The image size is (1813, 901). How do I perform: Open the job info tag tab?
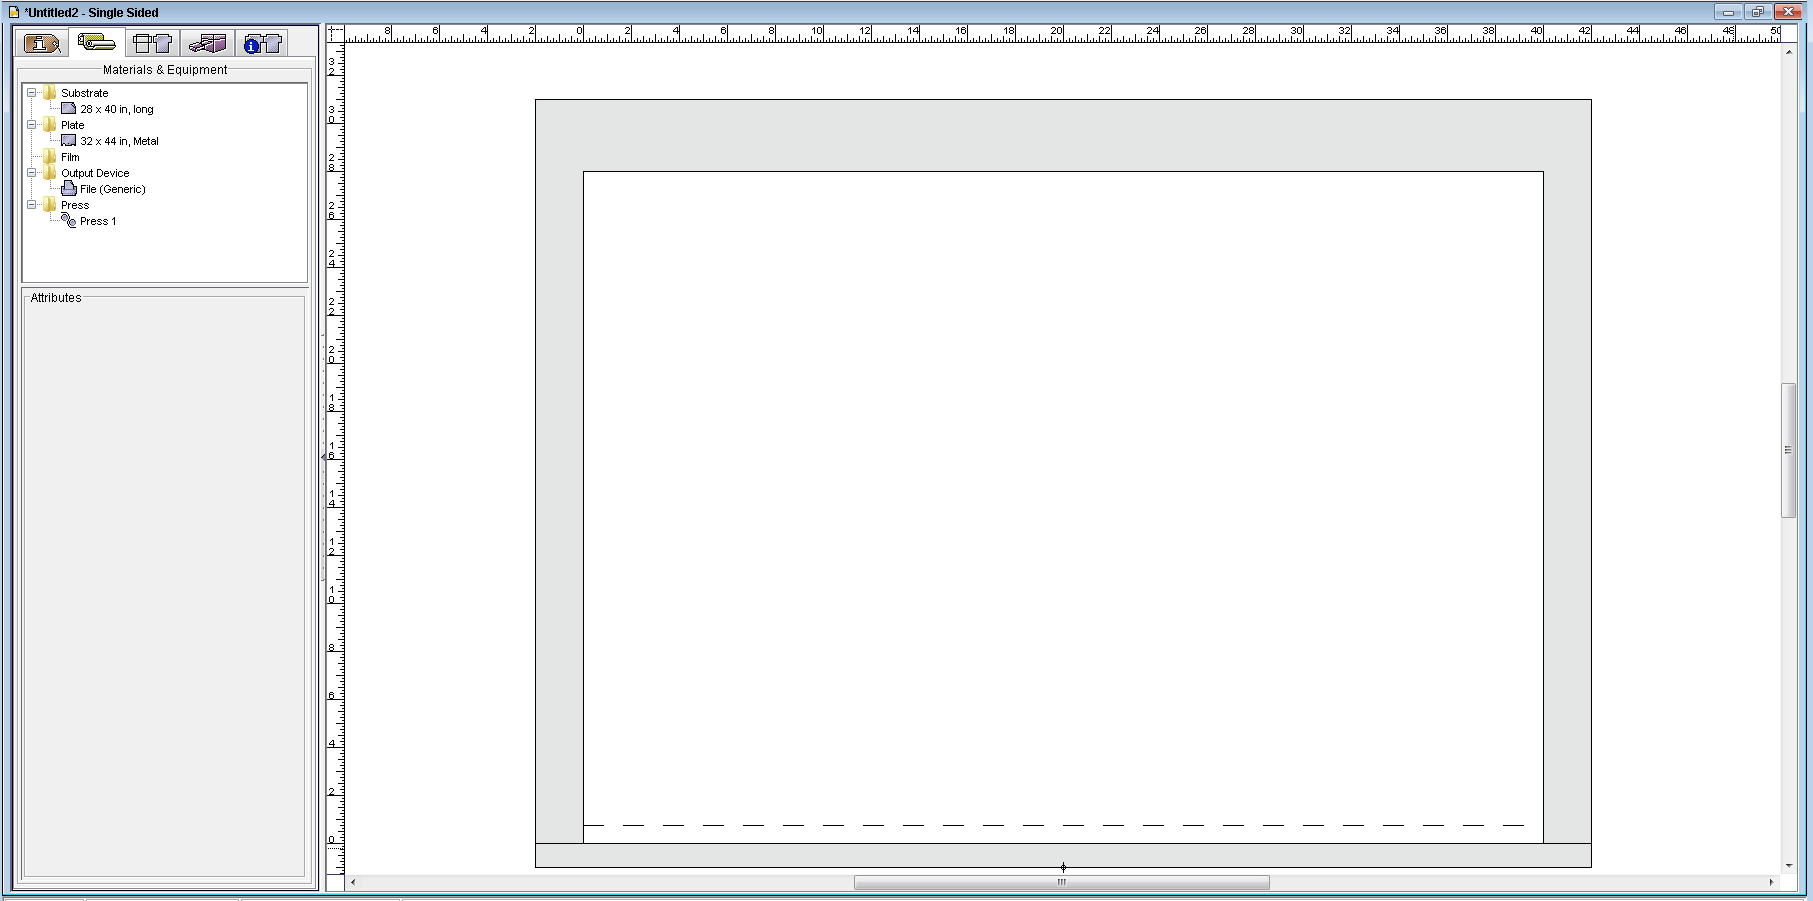click(42, 43)
